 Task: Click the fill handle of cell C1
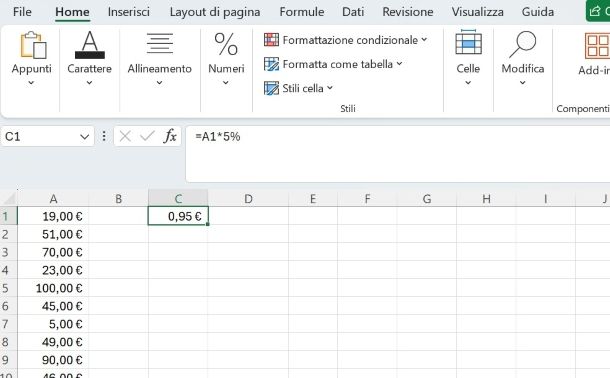207,224
